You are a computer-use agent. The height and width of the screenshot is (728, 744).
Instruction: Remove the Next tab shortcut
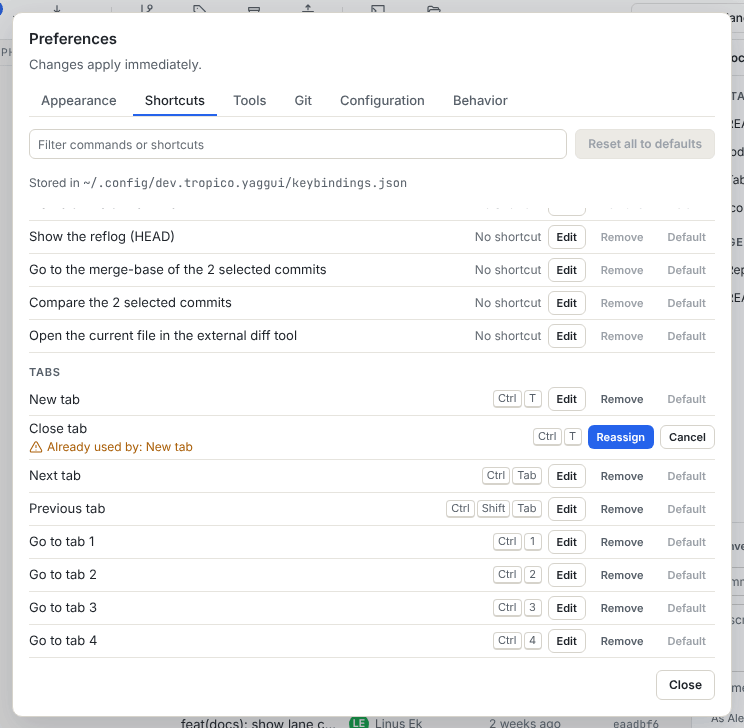[622, 476]
